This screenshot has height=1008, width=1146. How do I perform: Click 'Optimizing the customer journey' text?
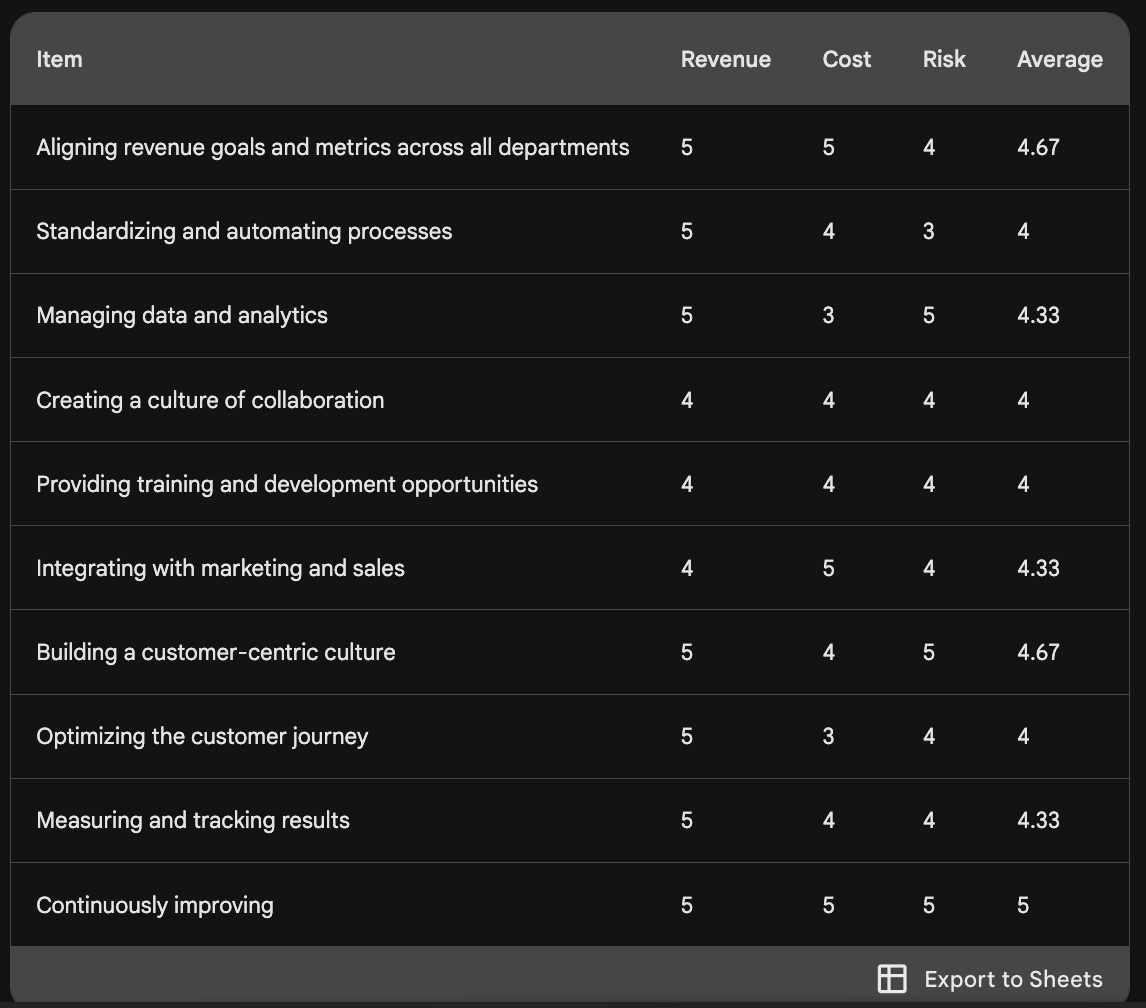[x=202, y=736]
